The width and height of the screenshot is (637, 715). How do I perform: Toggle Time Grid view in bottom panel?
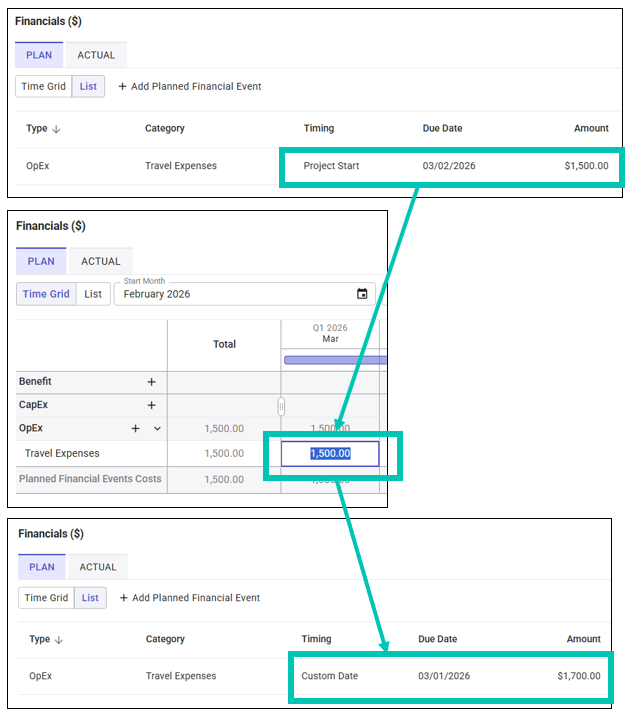click(47, 598)
